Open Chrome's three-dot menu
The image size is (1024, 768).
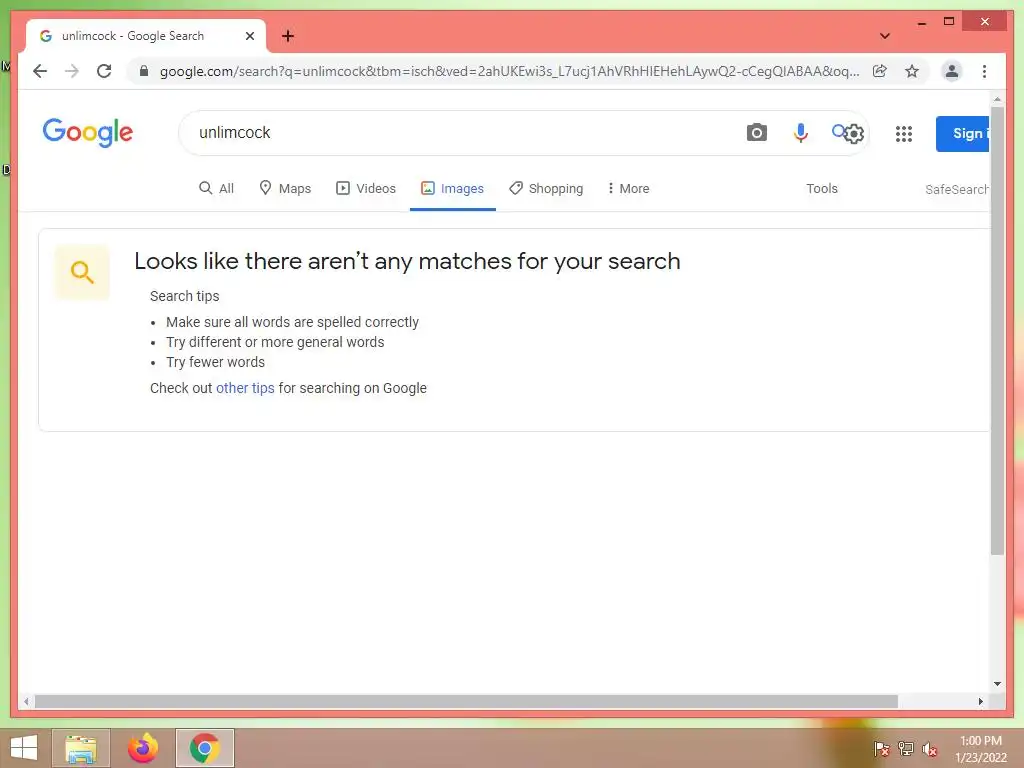984,71
